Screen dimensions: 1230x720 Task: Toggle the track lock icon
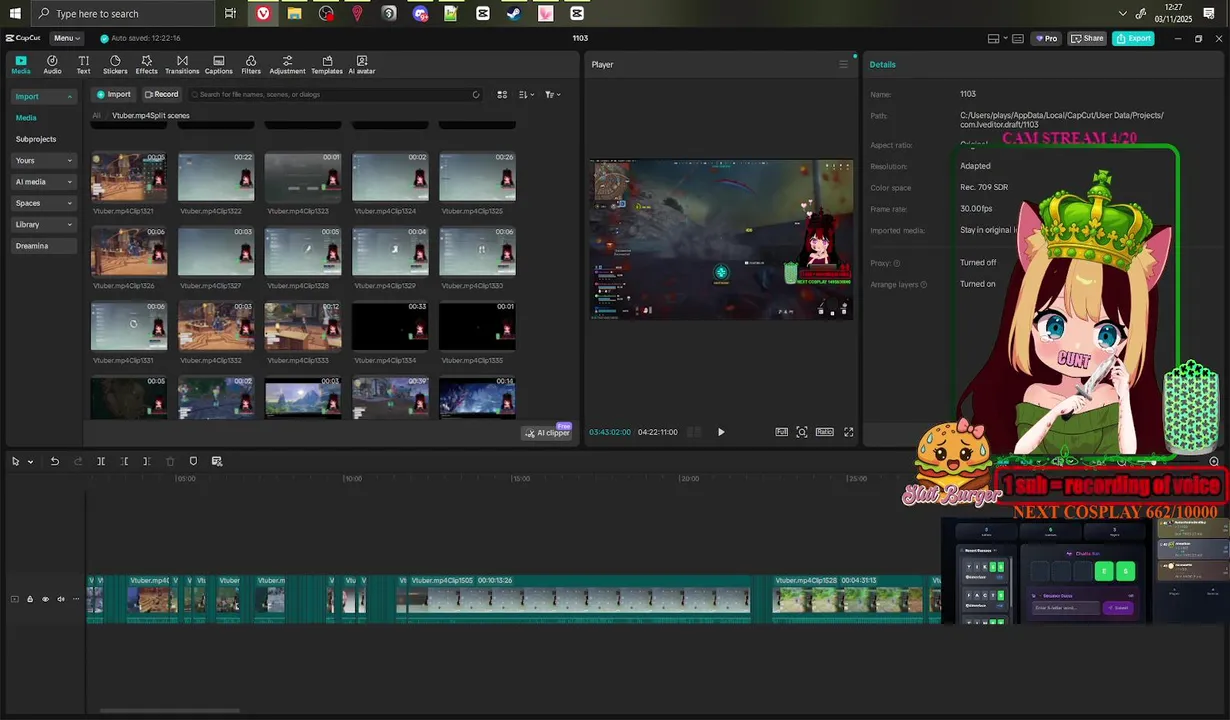pyautogui.click(x=30, y=599)
